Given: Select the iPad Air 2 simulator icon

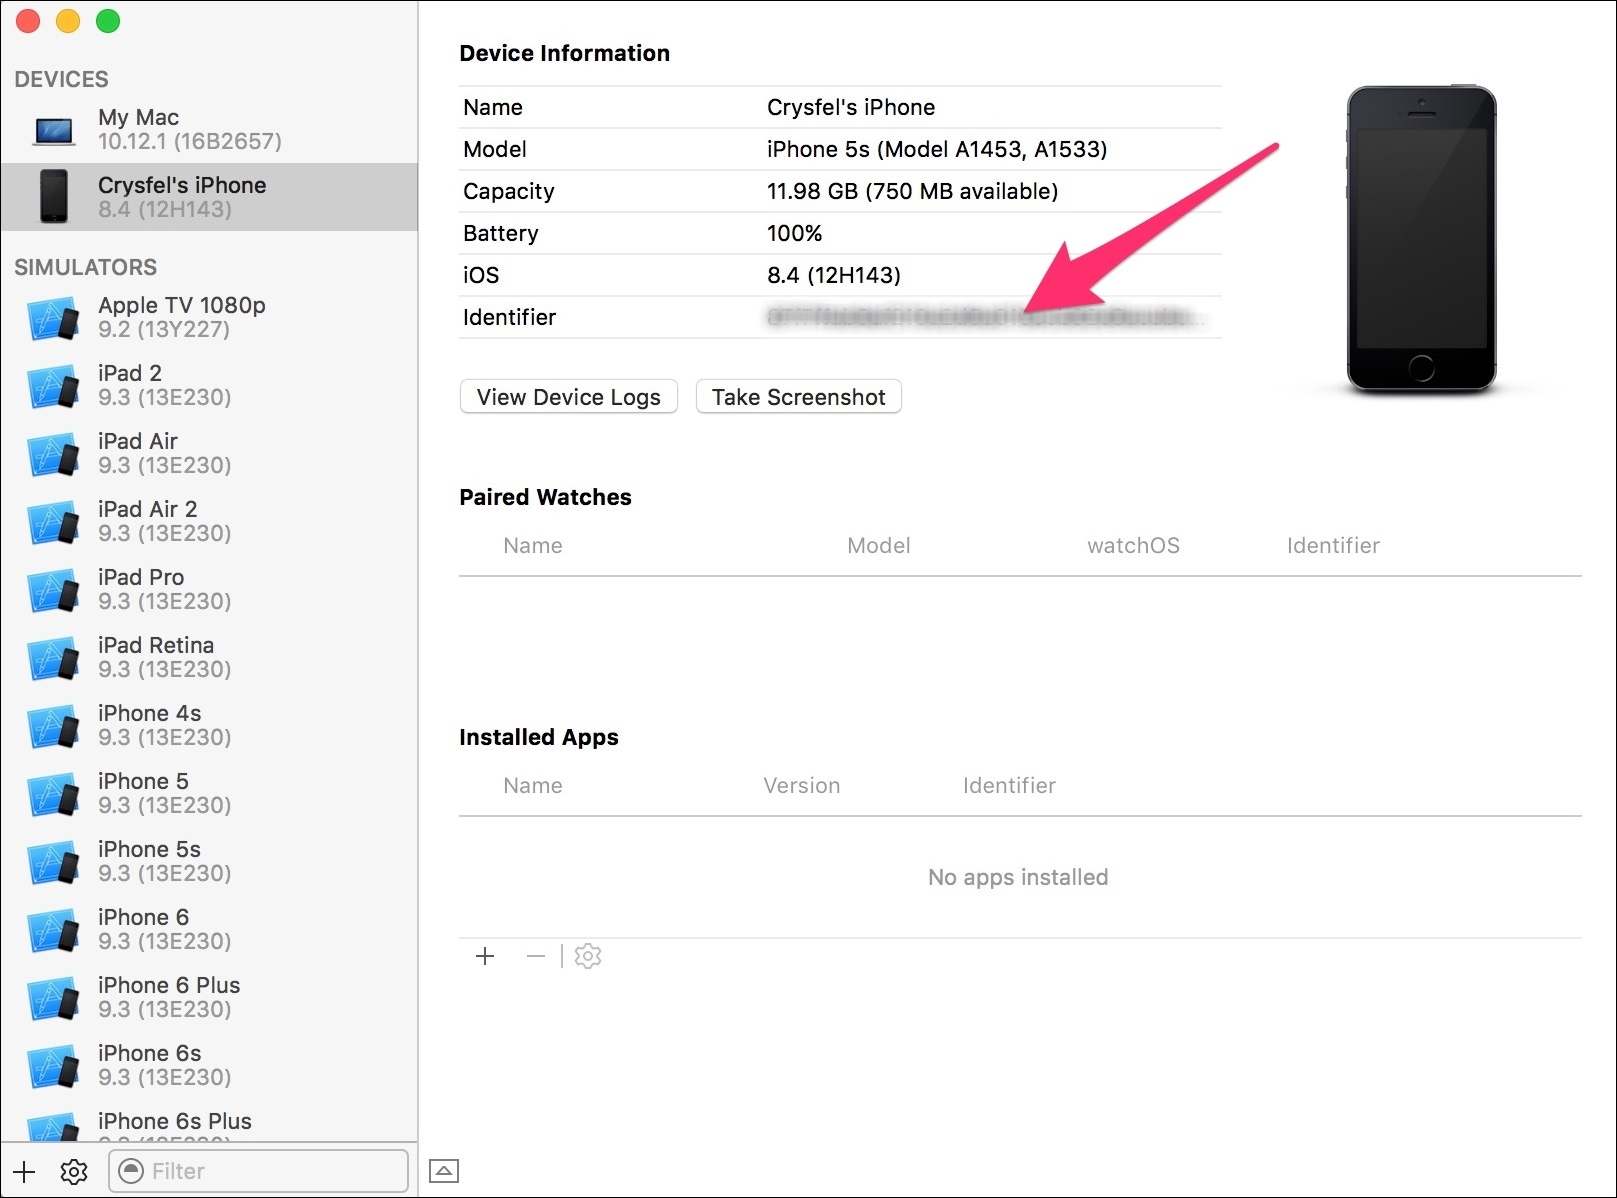Looking at the screenshot, I should pos(54,522).
